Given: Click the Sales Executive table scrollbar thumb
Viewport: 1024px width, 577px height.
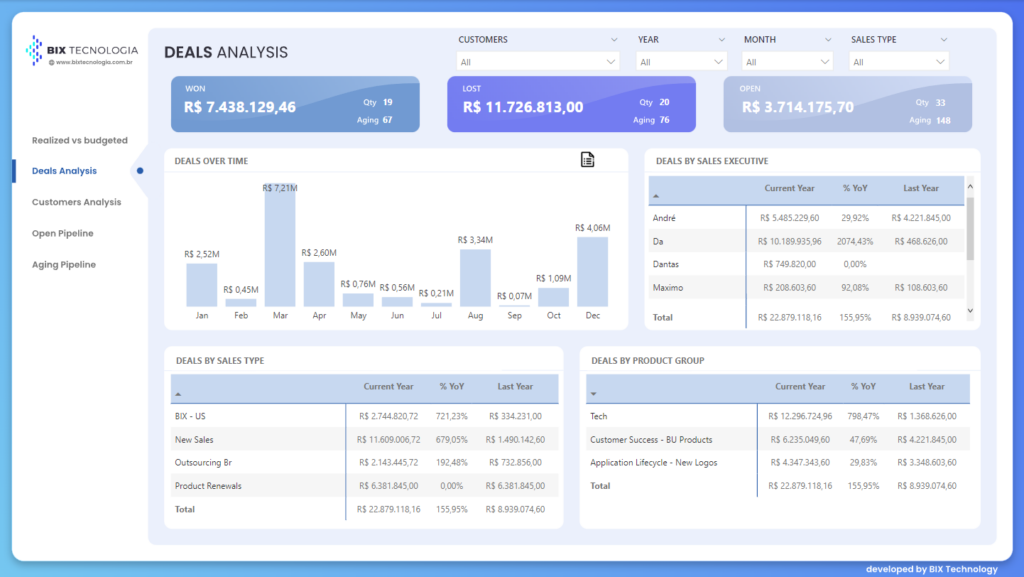Looking at the screenshot, I should tap(968, 228).
